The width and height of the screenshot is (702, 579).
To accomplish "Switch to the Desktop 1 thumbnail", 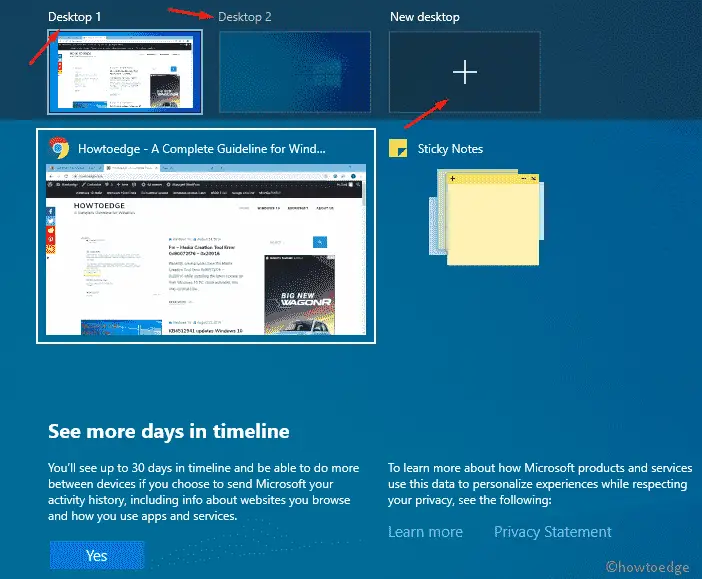I will [x=125, y=72].
